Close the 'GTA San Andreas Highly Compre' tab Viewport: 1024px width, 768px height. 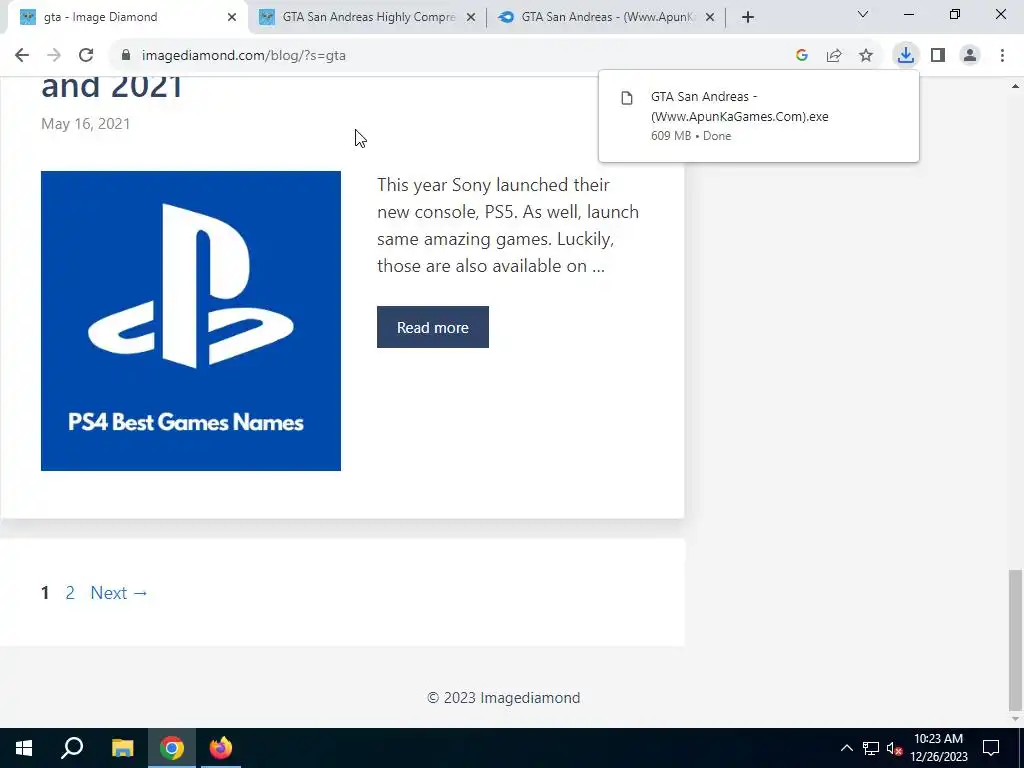click(x=471, y=18)
